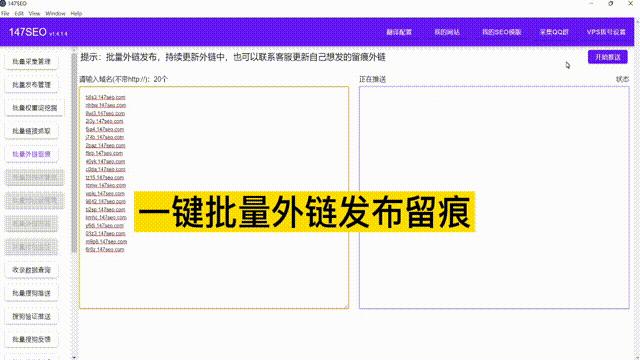
Task: Click the 开始推送 button
Action: point(608,57)
